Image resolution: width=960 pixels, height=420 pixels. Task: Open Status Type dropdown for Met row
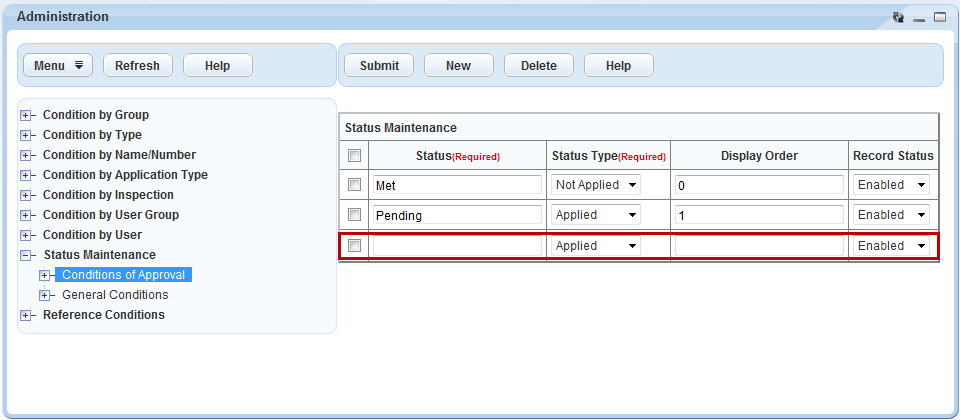[x=596, y=185]
